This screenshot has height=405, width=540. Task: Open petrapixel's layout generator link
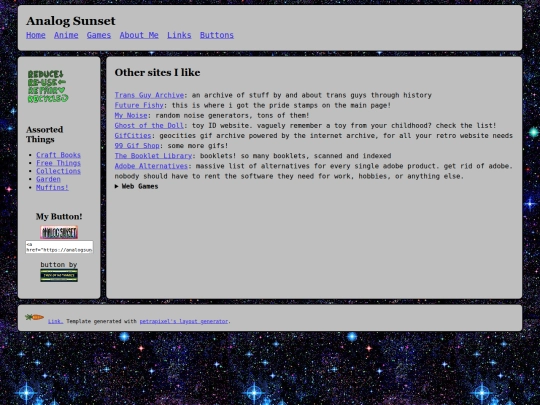tap(184, 321)
